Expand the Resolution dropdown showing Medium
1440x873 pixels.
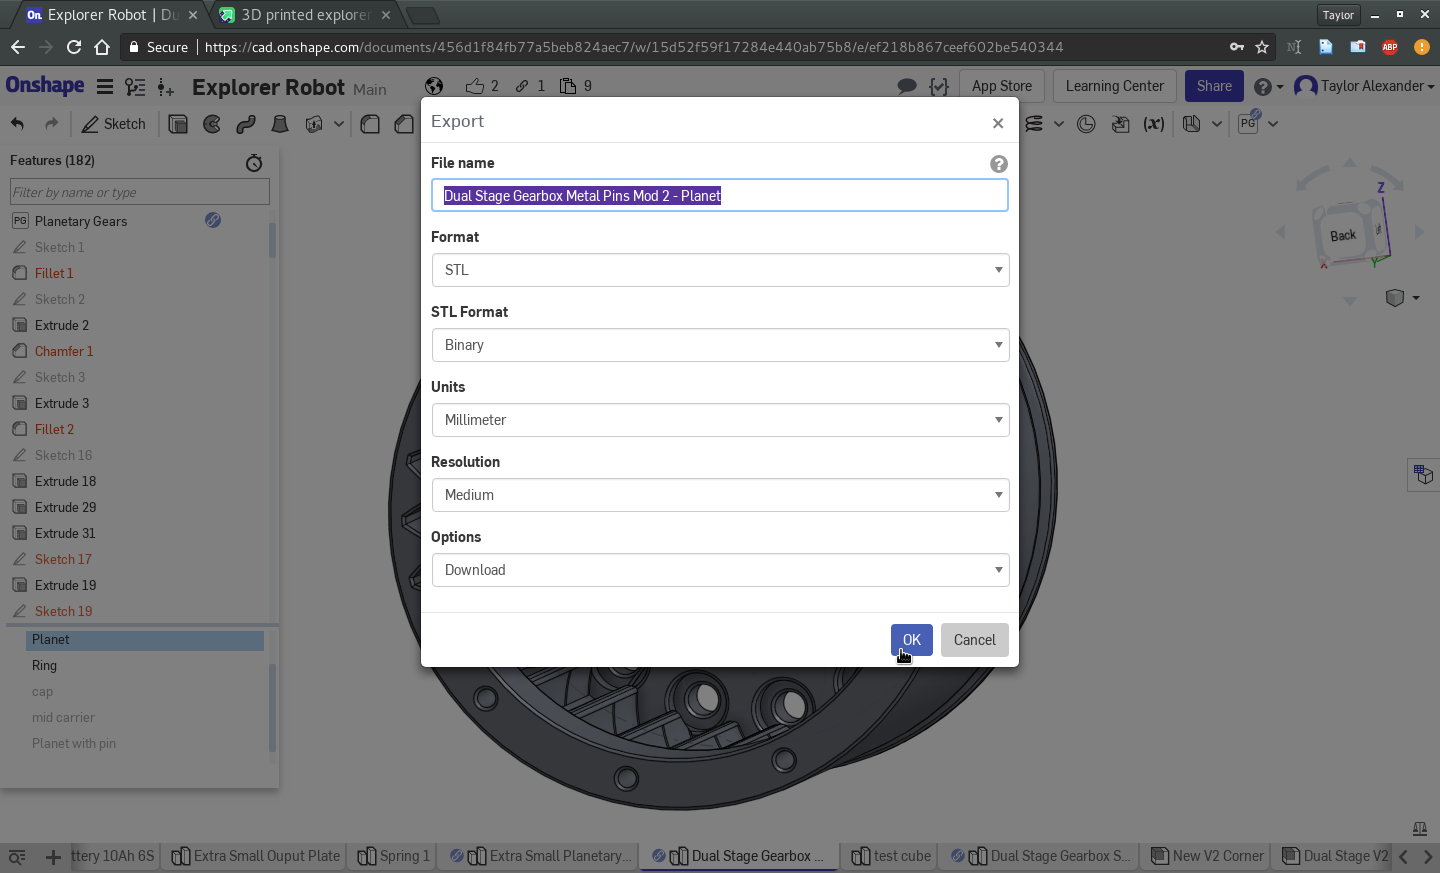720,495
